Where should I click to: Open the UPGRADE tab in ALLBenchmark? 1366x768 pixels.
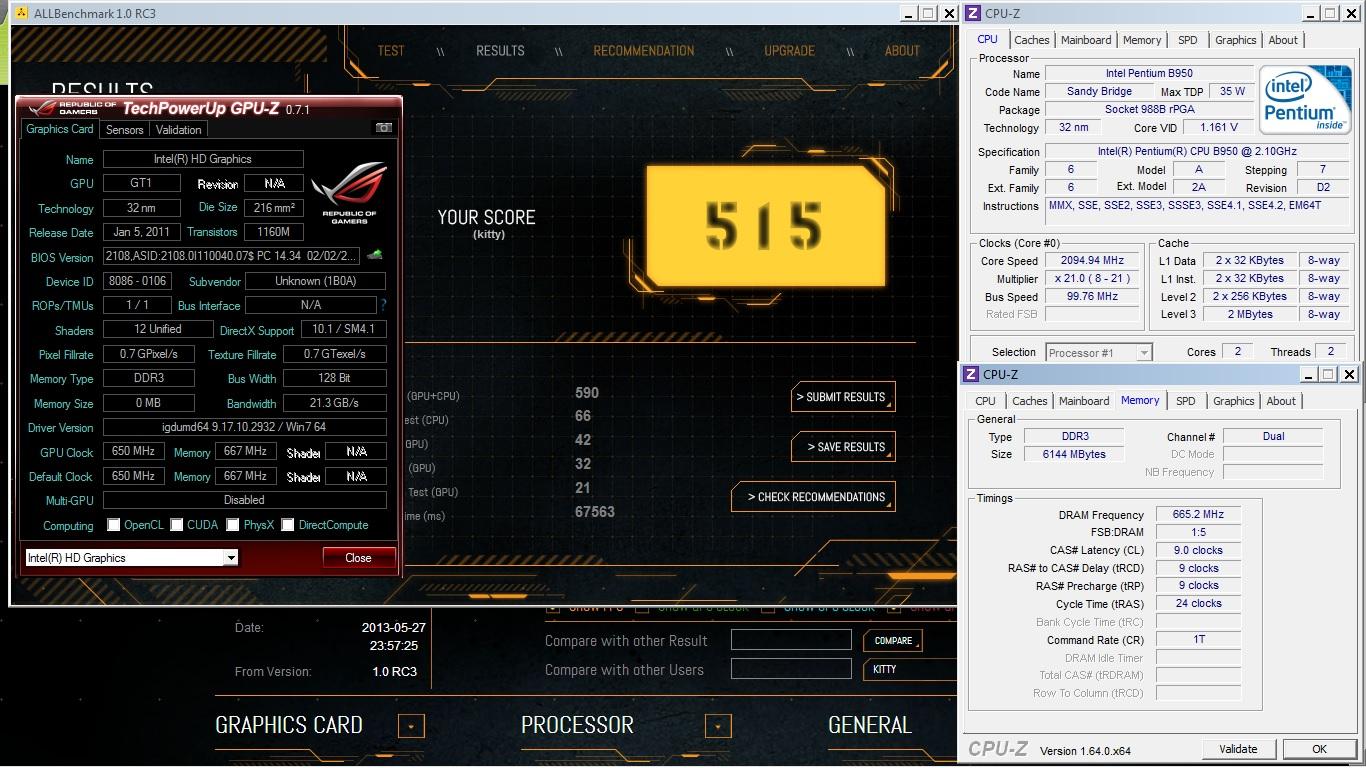(x=790, y=51)
